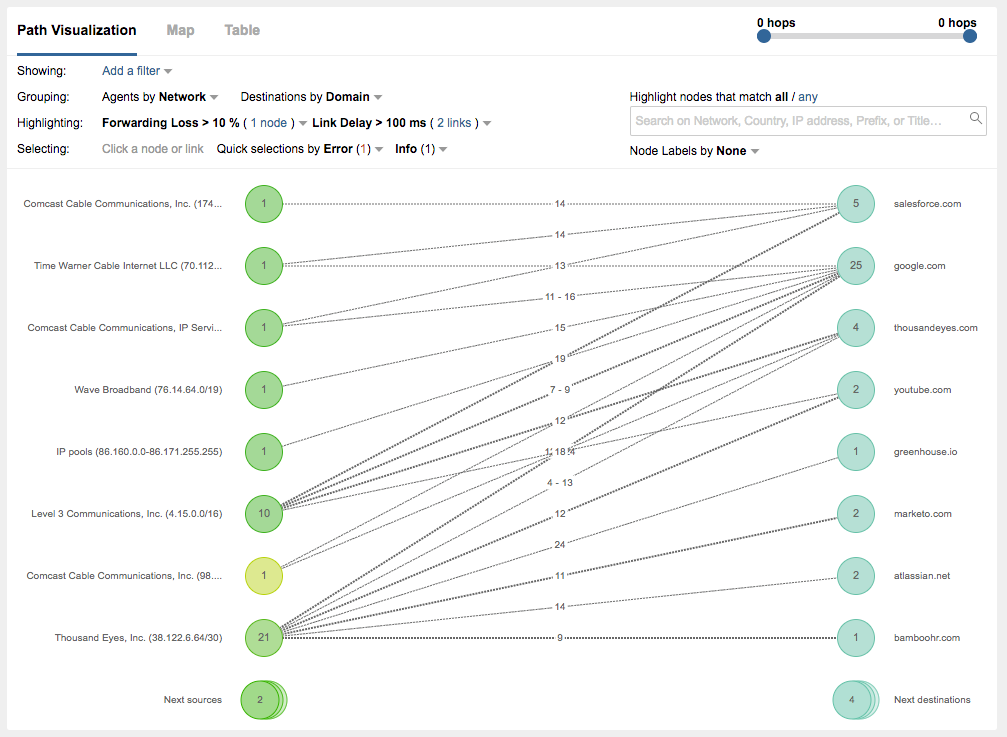This screenshot has width=1007, height=737.
Task: Click the '11 - 16' hop count link label
Action: [x=560, y=297]
